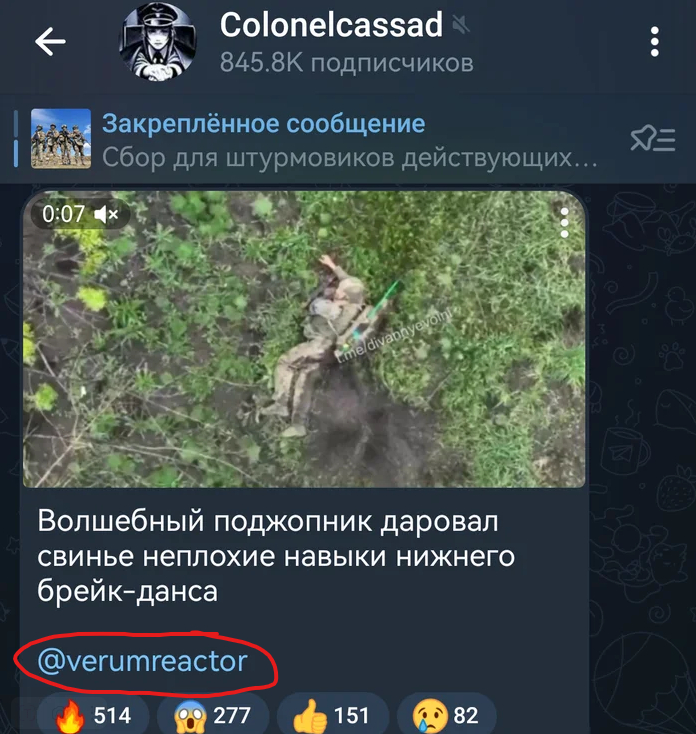Click the muted channel speaker icon
The height and width of the screenshot is (734, 696).
pos(461,24)
